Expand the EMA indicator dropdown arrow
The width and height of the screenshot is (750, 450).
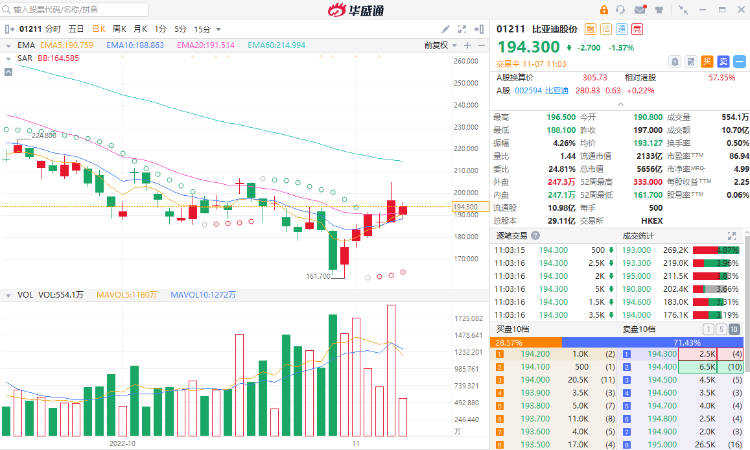pos(8,46)
